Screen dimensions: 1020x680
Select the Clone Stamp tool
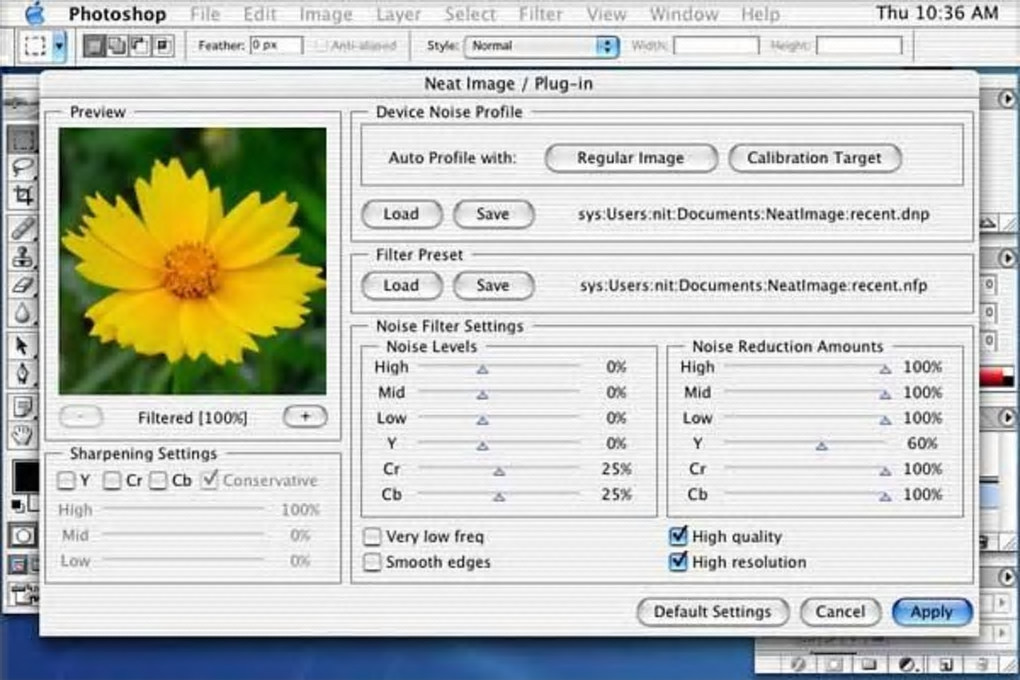click(22, 256)
